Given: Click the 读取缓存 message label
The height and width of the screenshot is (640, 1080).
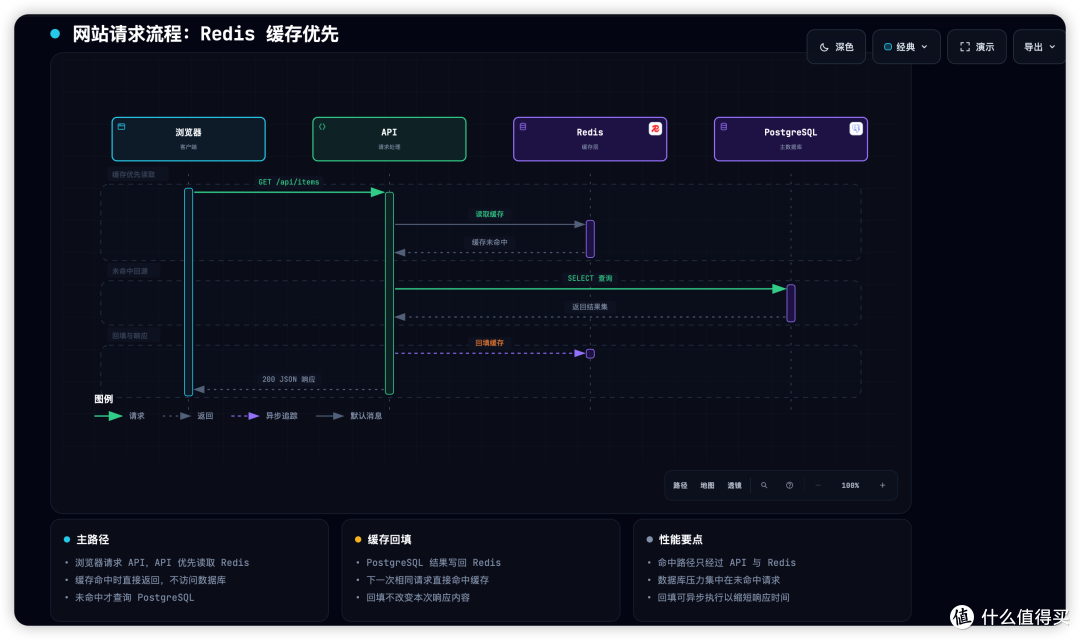Looking at the screenshot, I should click(489, 214).
